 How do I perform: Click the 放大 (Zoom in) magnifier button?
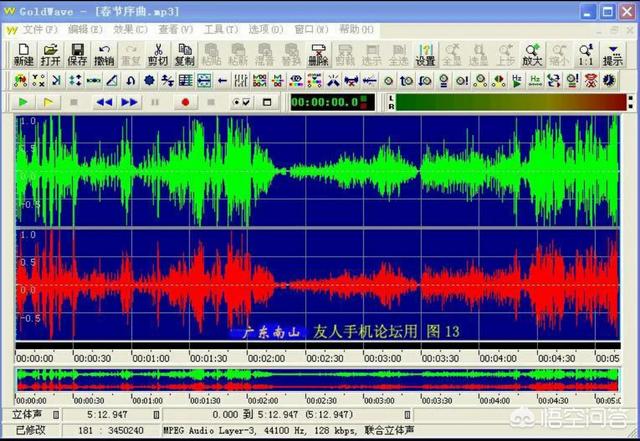(532, 55)
